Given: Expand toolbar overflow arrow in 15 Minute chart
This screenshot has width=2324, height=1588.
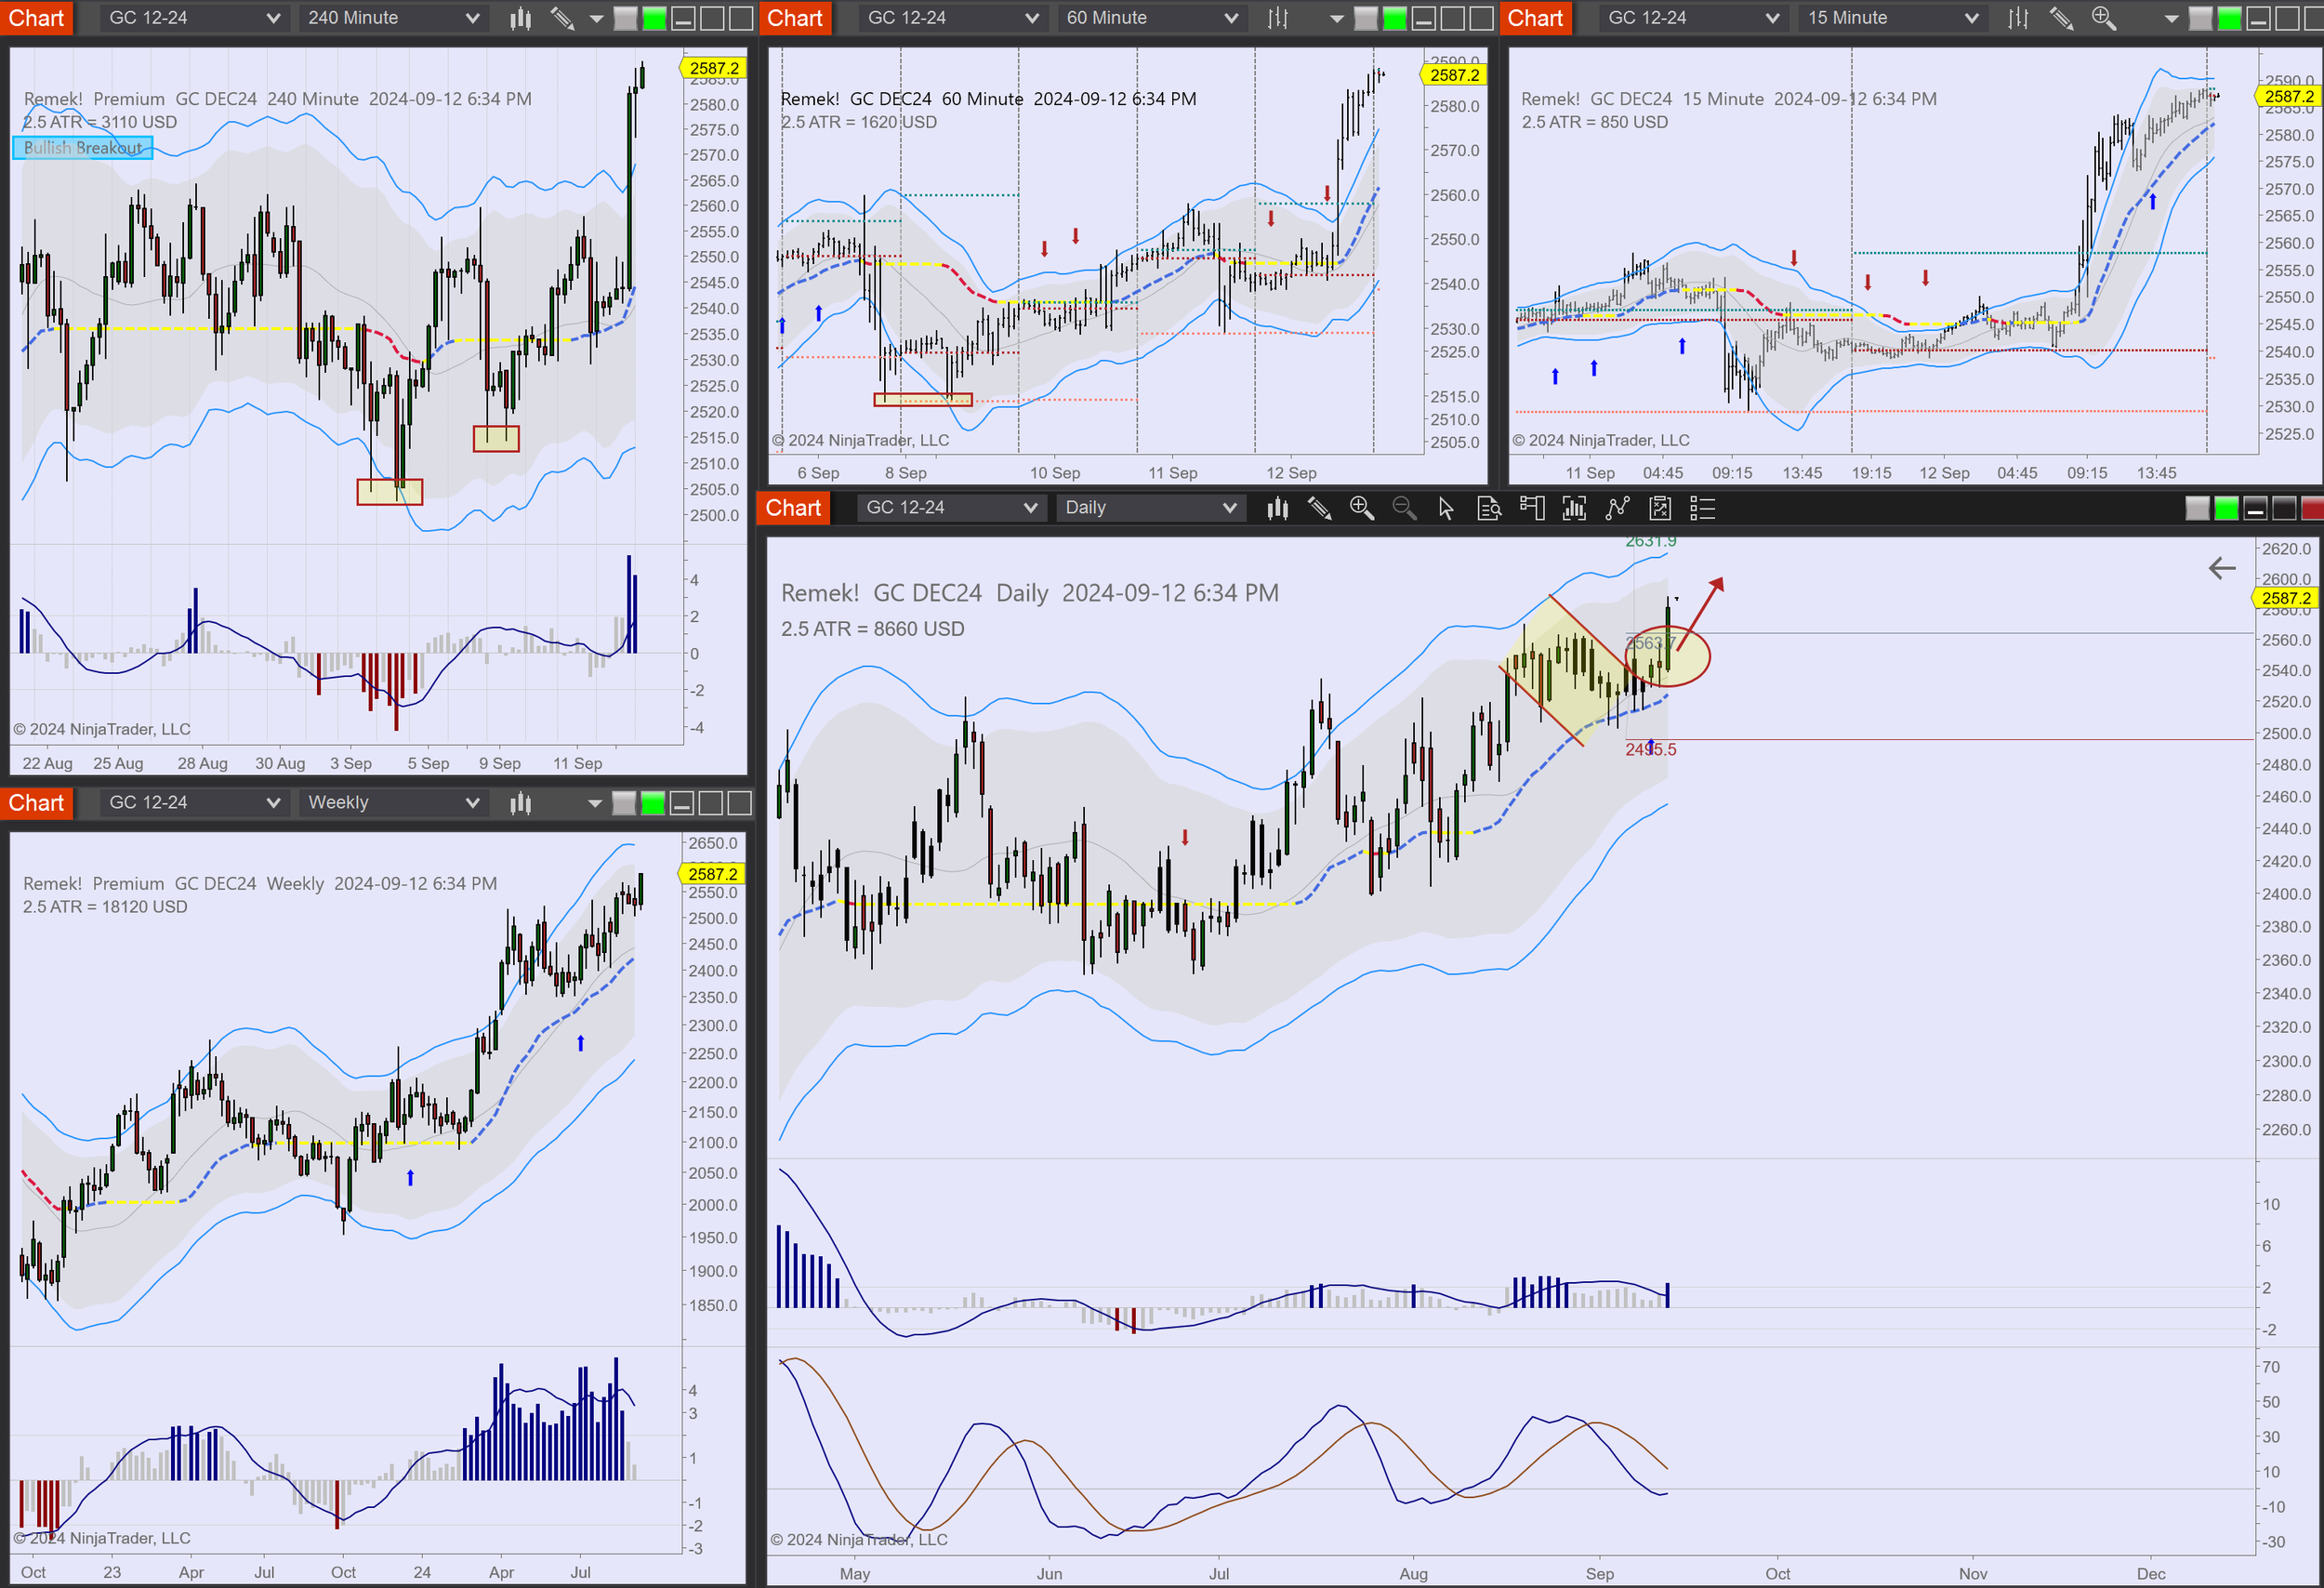Looking at the screenshot, I should (2171, 18).
